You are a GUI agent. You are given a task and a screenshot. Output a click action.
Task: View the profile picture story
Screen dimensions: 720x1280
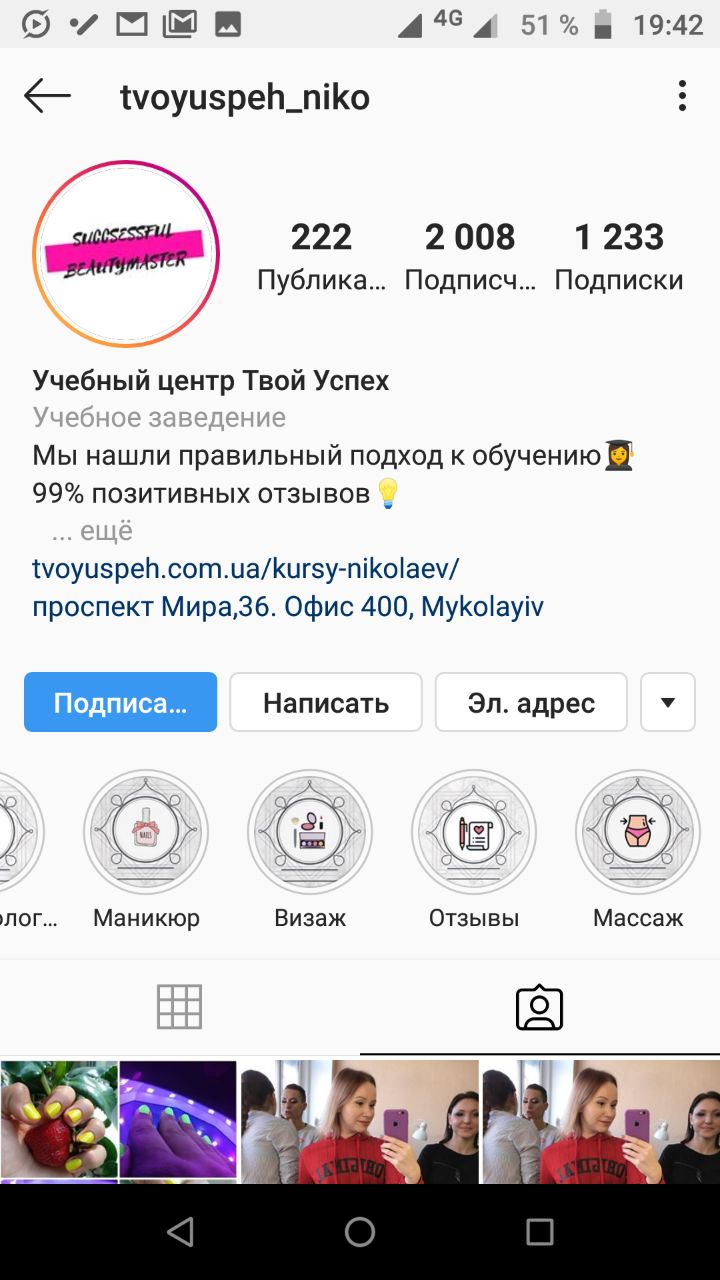pyautogui.click(x=126, y=254)
